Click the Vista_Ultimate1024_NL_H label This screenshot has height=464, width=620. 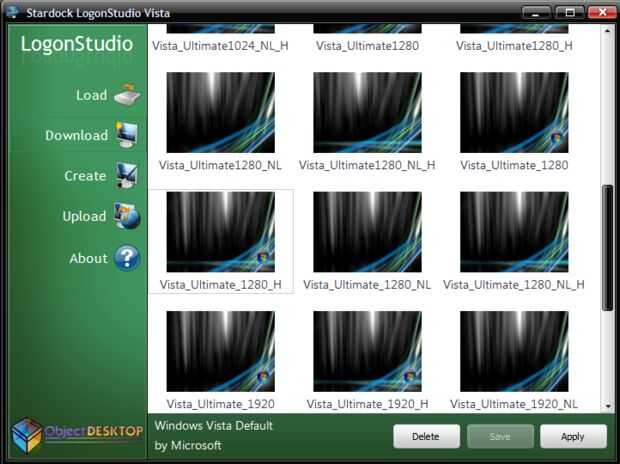coord(220,46)
